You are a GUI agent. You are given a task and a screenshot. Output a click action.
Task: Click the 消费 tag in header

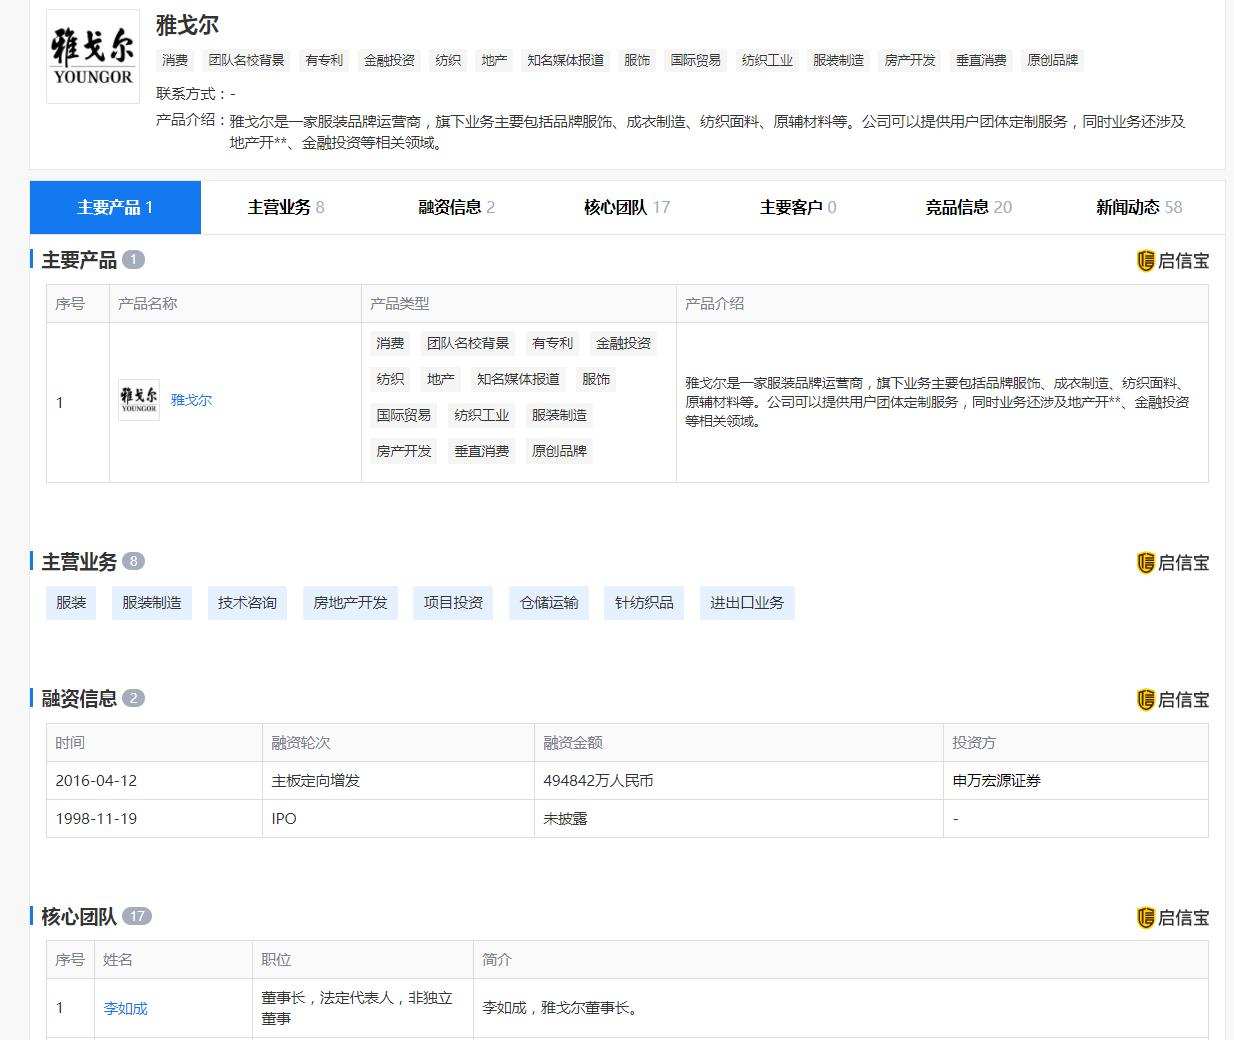(x=175, y=60)
